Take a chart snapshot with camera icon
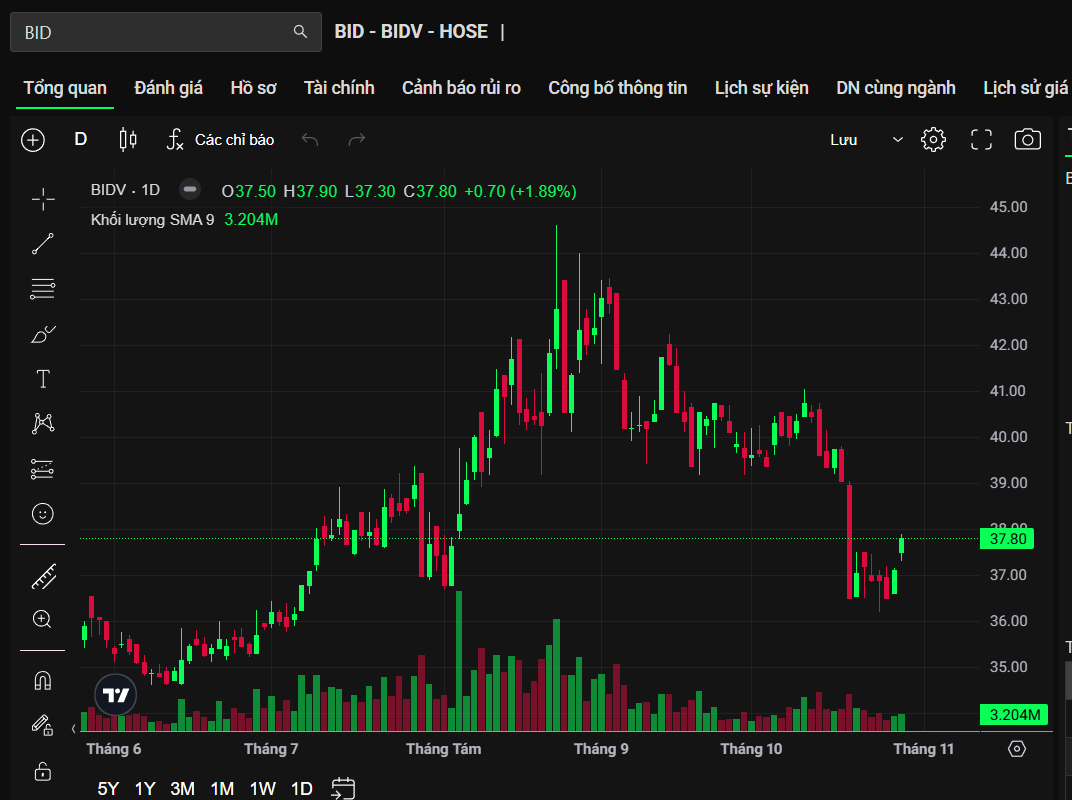Image resolution: width=1072 pixels, height=800 pixels. coord(1027,140)
